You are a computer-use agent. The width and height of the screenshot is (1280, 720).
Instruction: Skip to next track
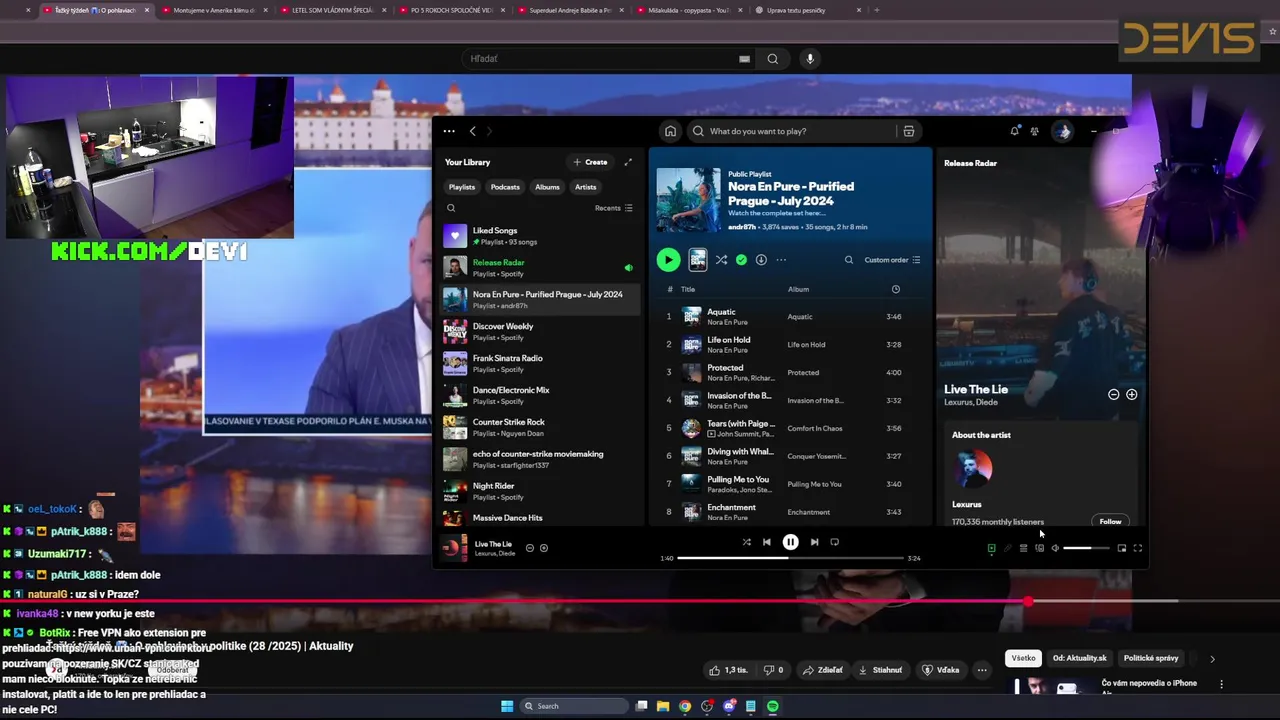(x=814, y=542)
